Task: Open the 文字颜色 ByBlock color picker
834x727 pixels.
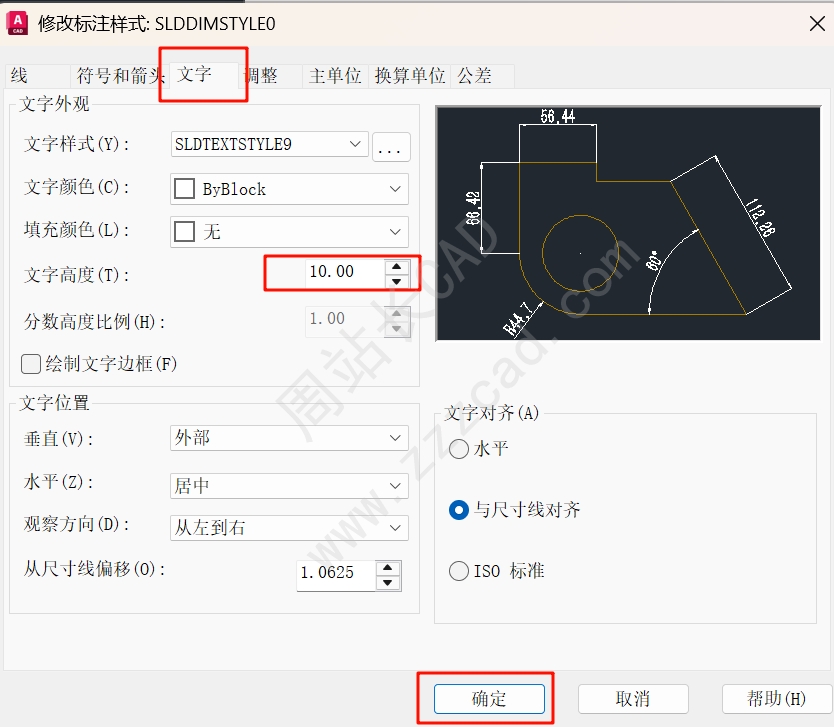Action: point(289,189)
